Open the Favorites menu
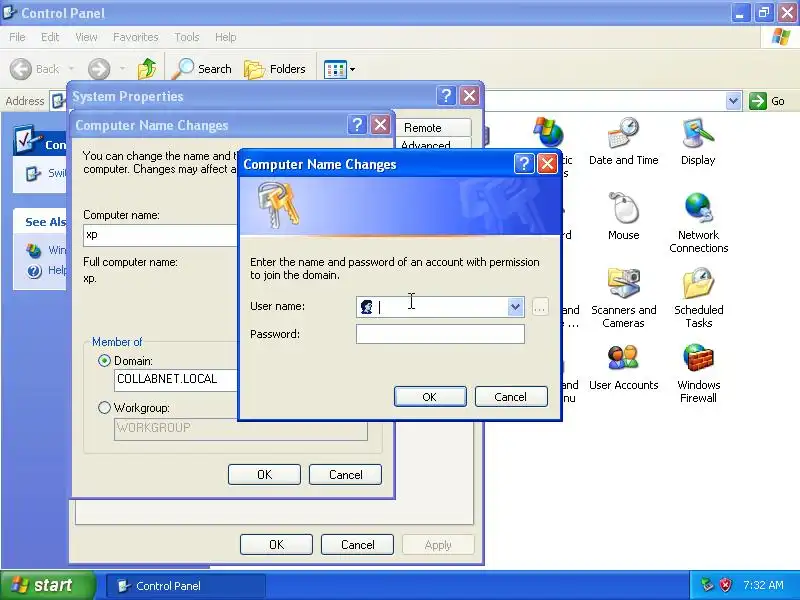This screenshot has width=800, height=600. click(136, 37)
